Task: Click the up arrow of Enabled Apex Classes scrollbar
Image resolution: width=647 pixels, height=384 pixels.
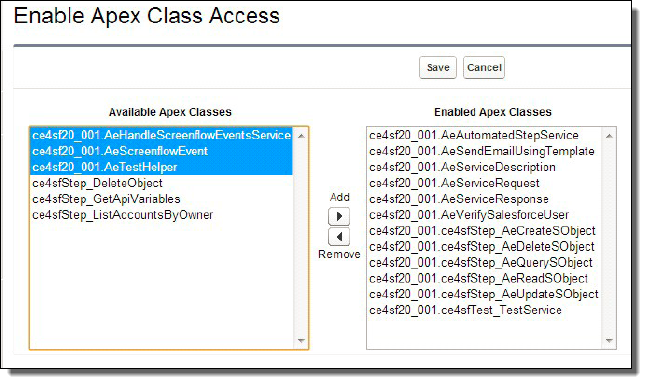Action: (x=609, y=136)
